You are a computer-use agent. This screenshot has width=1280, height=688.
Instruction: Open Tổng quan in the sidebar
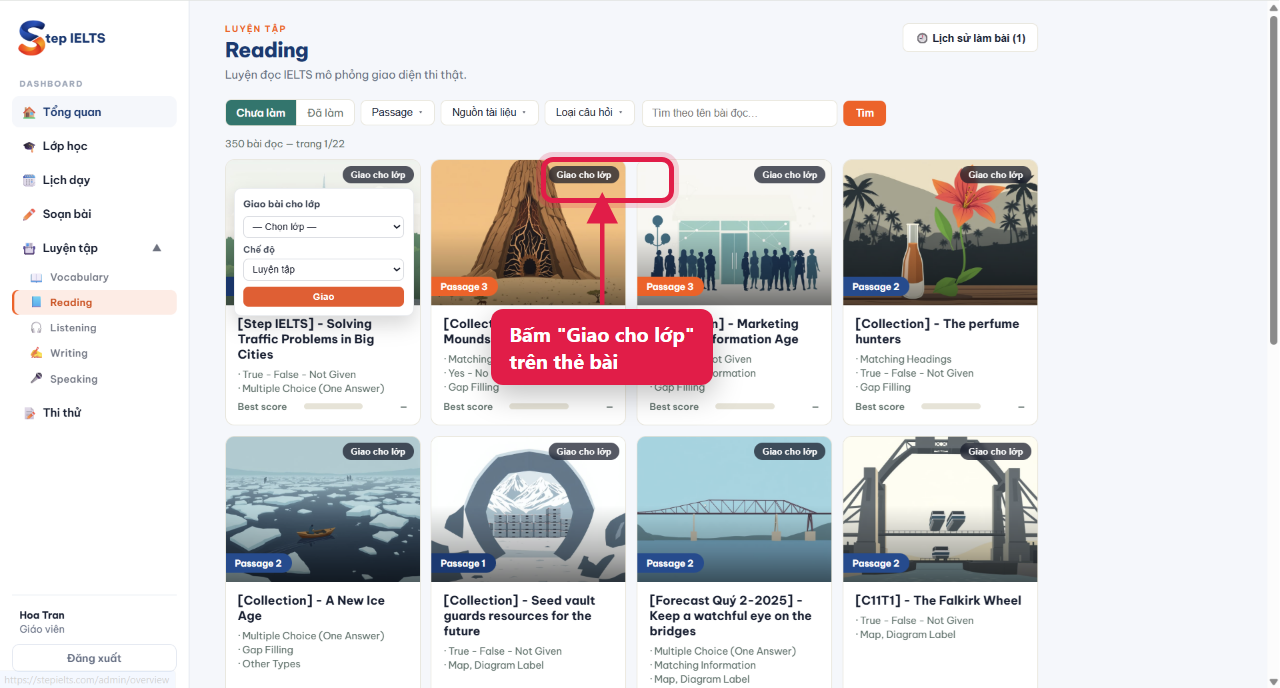click(x=94, y=112)
